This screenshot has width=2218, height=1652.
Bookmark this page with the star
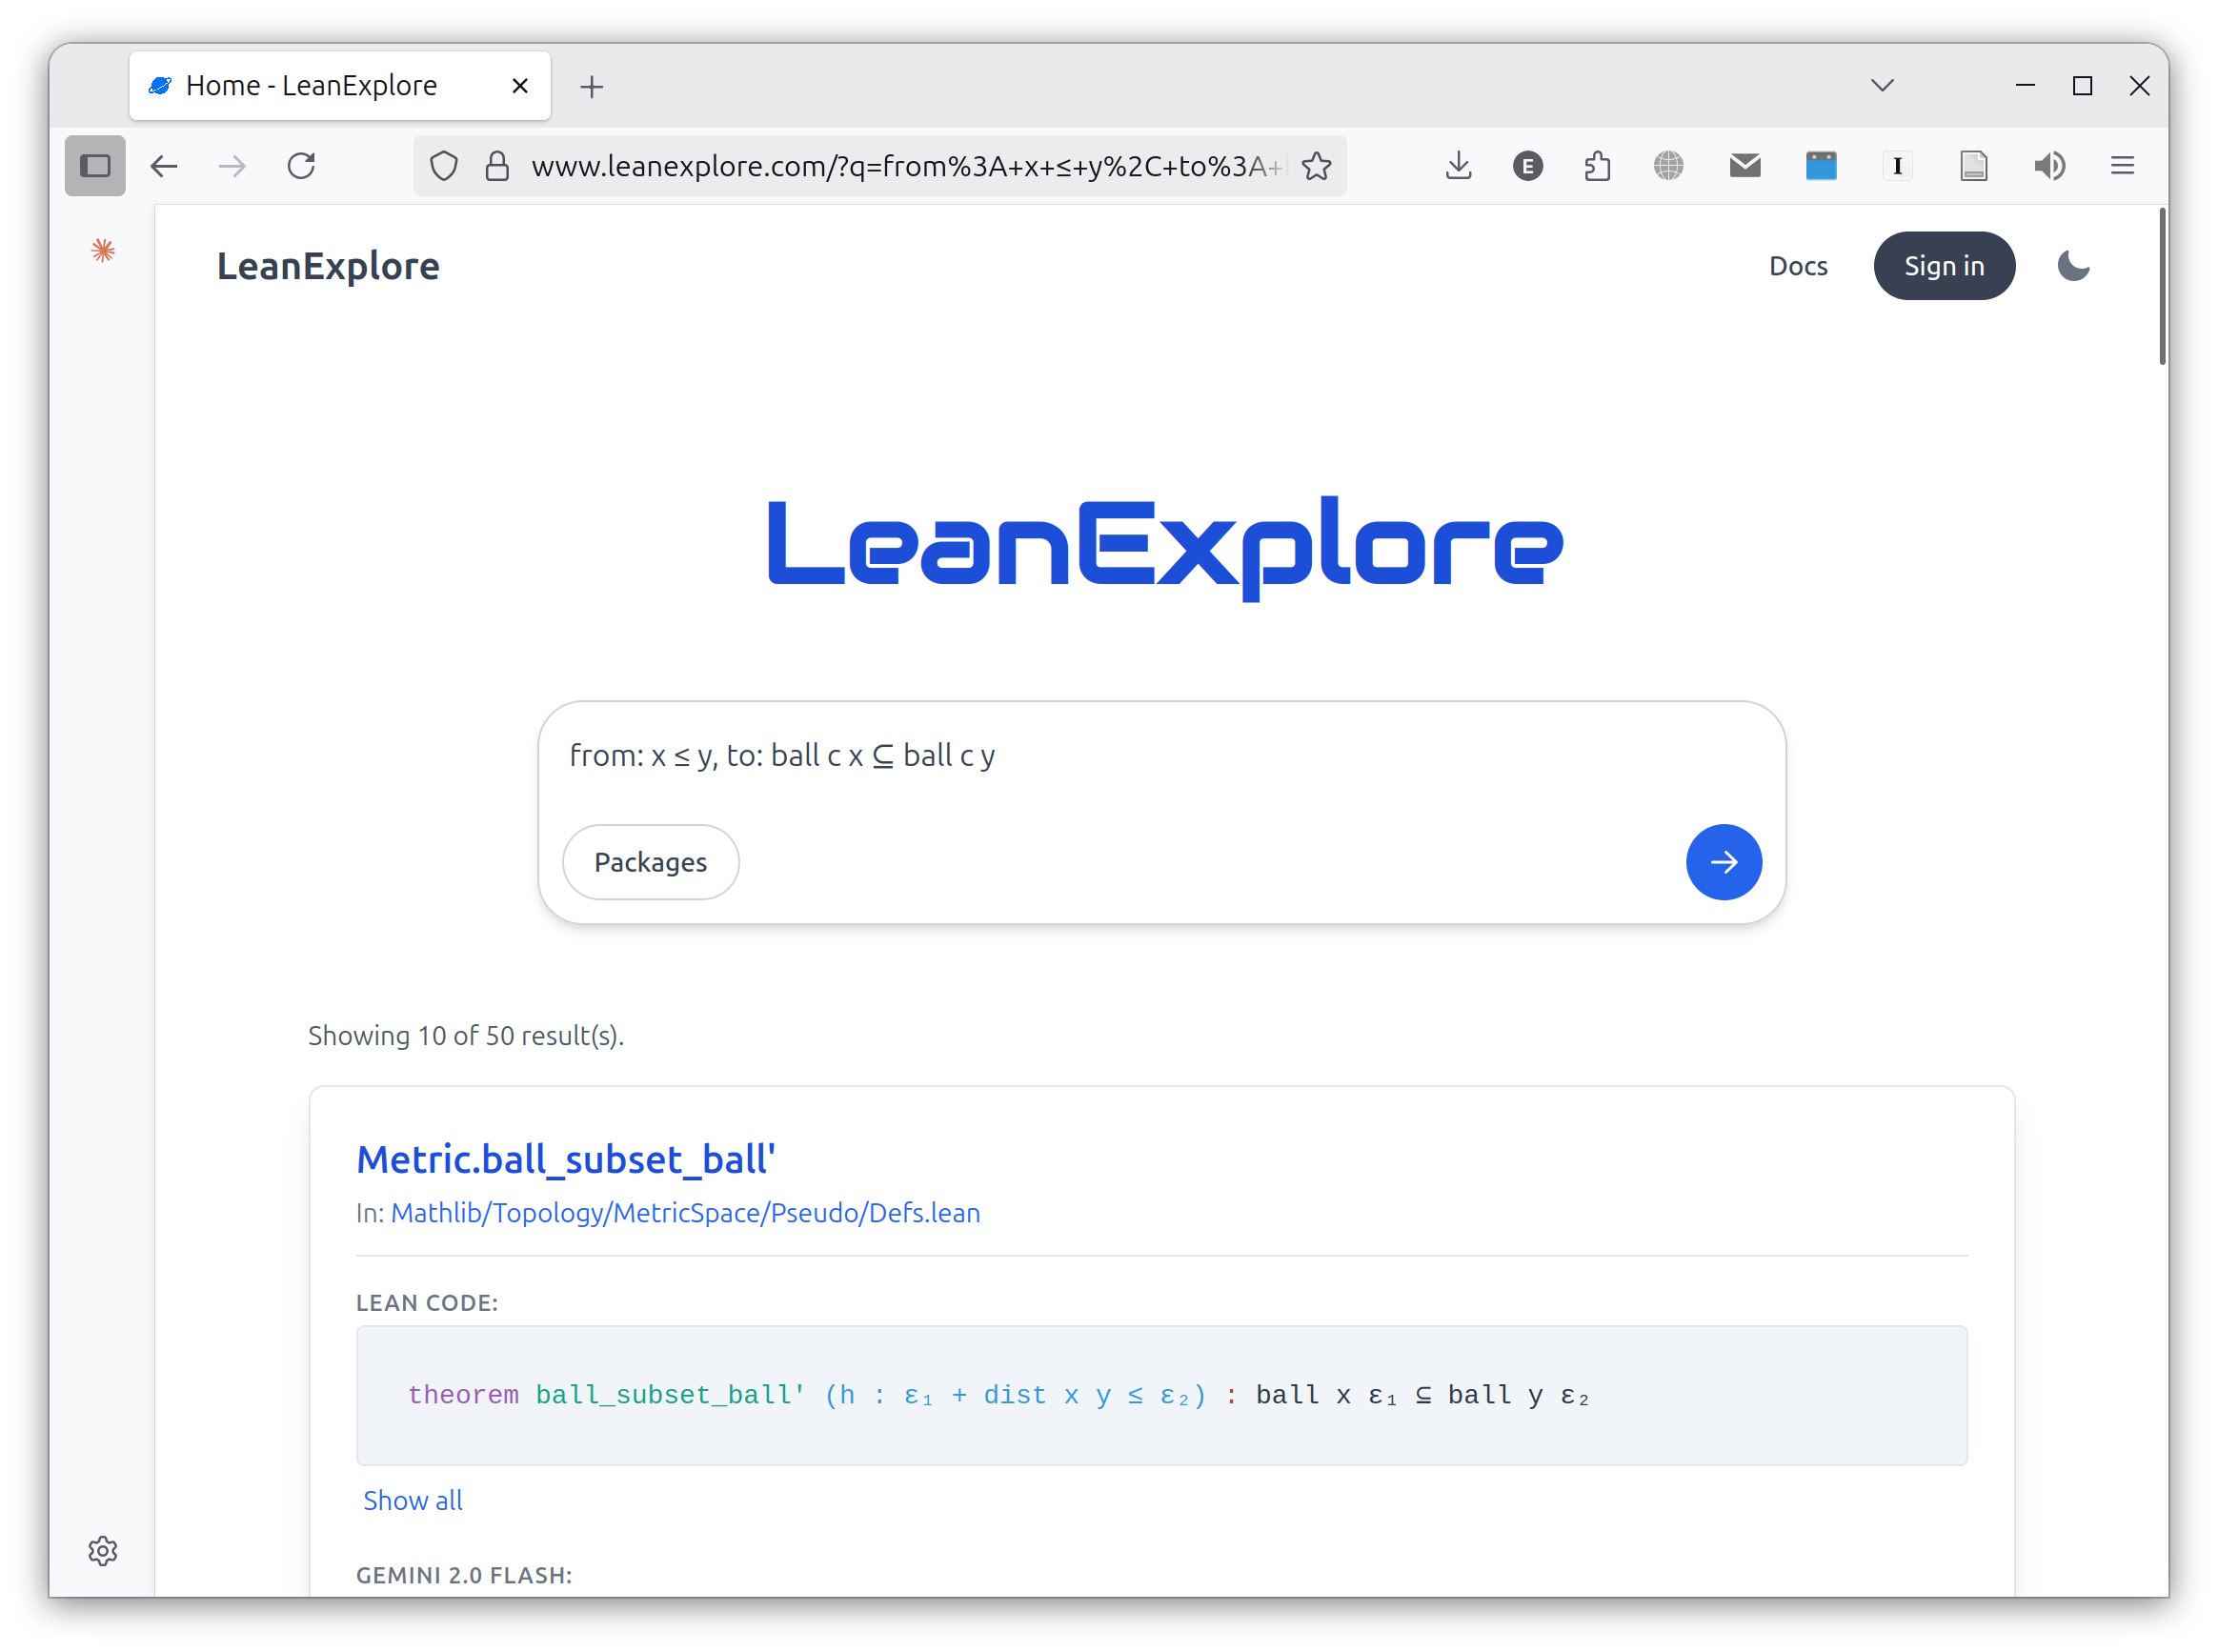(1316, 166)
